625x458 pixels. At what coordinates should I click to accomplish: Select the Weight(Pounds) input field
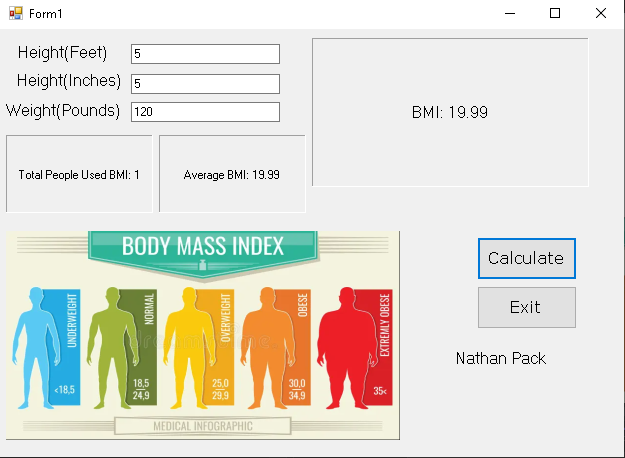[x=205, y=112]
